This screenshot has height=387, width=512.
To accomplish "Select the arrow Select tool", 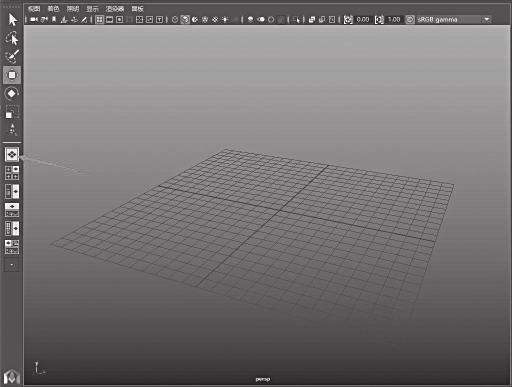I will point(13,20).
